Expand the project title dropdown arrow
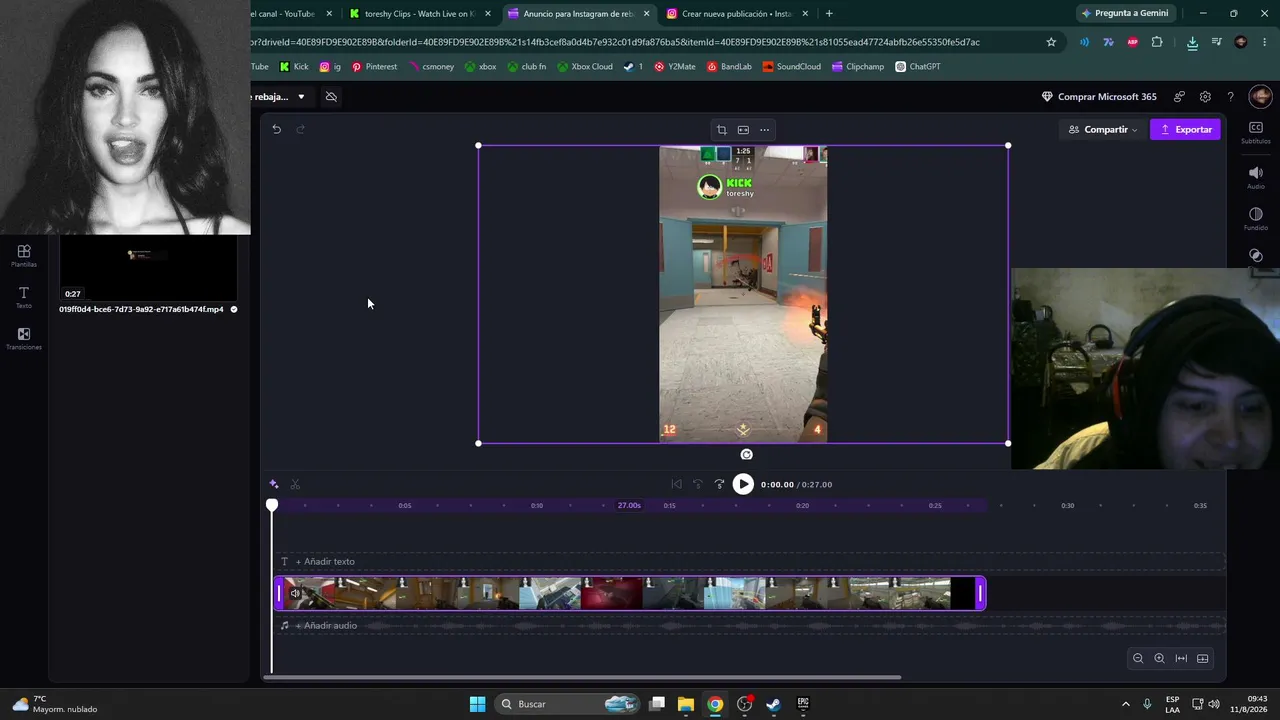This screenshot has height=720, width=1280. pyautogui.click(x=301, y=97)
